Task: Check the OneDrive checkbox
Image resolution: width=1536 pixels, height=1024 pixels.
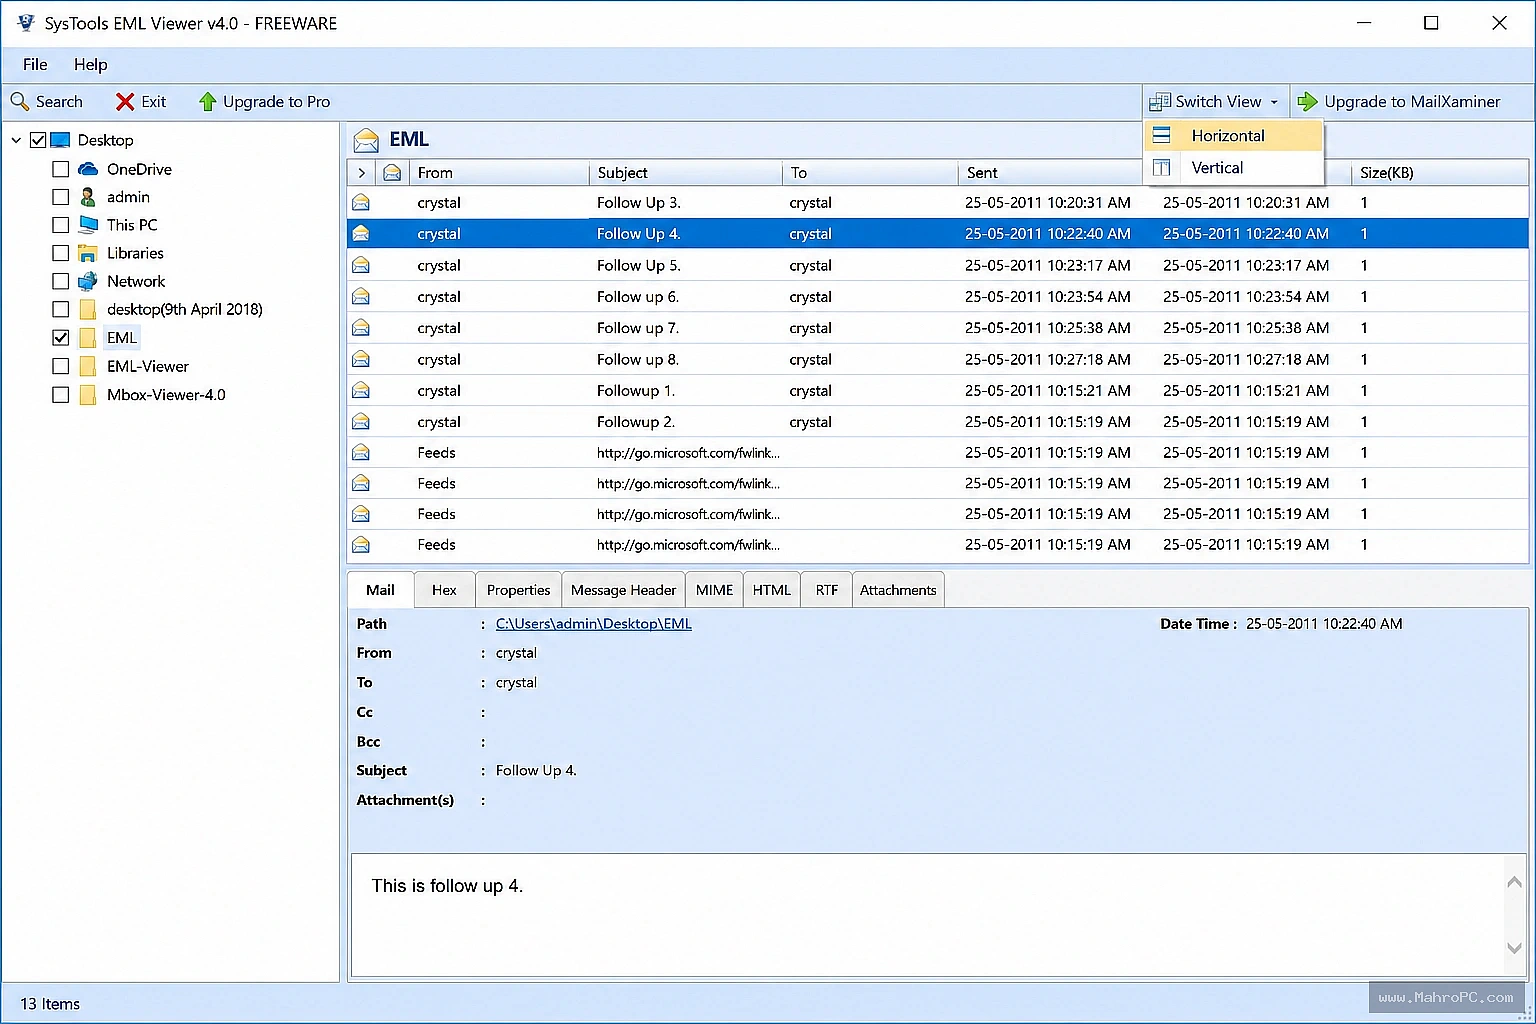Action: (60, 169)
